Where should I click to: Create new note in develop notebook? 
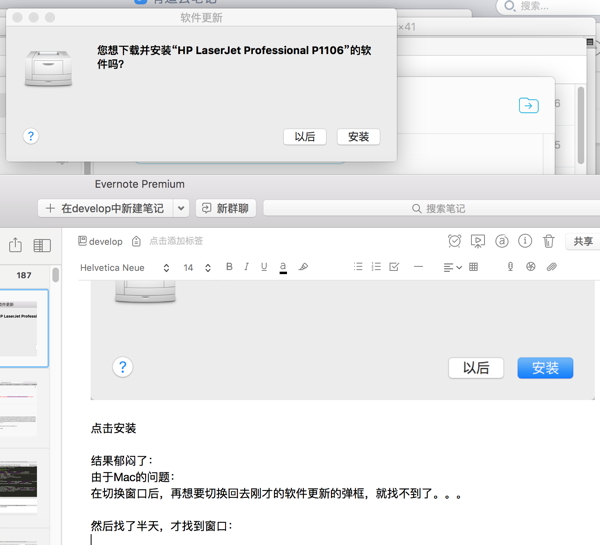[105, 208]
